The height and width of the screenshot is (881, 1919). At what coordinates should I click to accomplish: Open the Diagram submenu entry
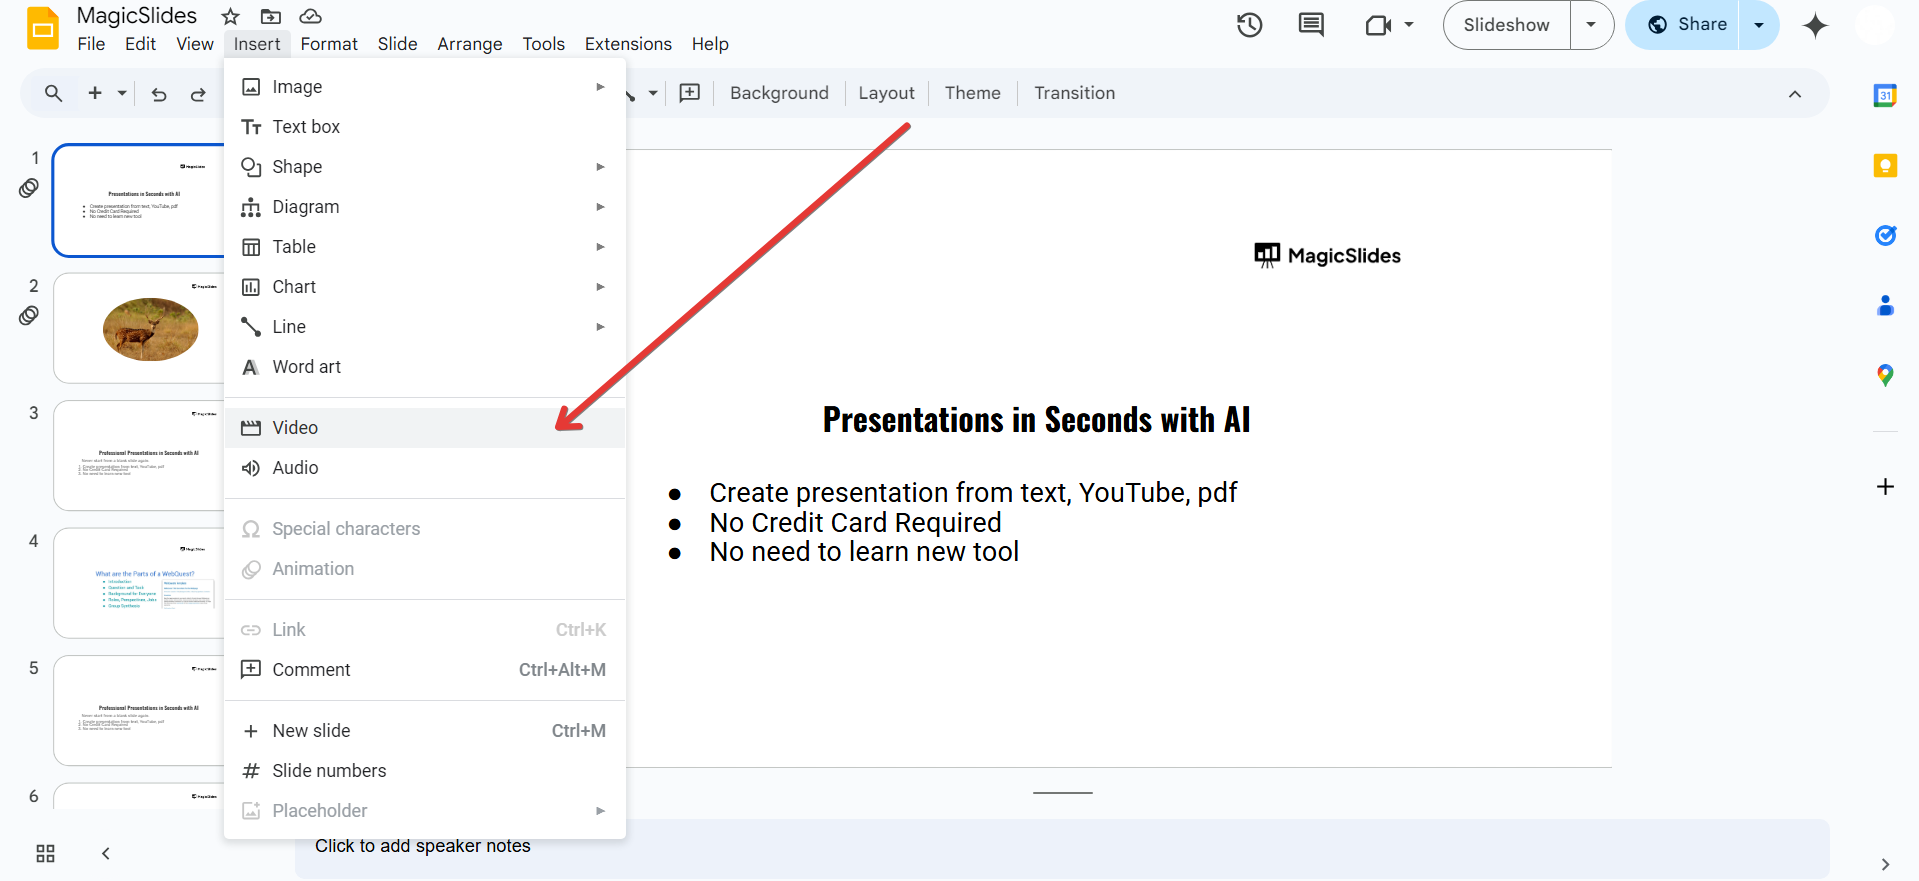coord(425,207)
